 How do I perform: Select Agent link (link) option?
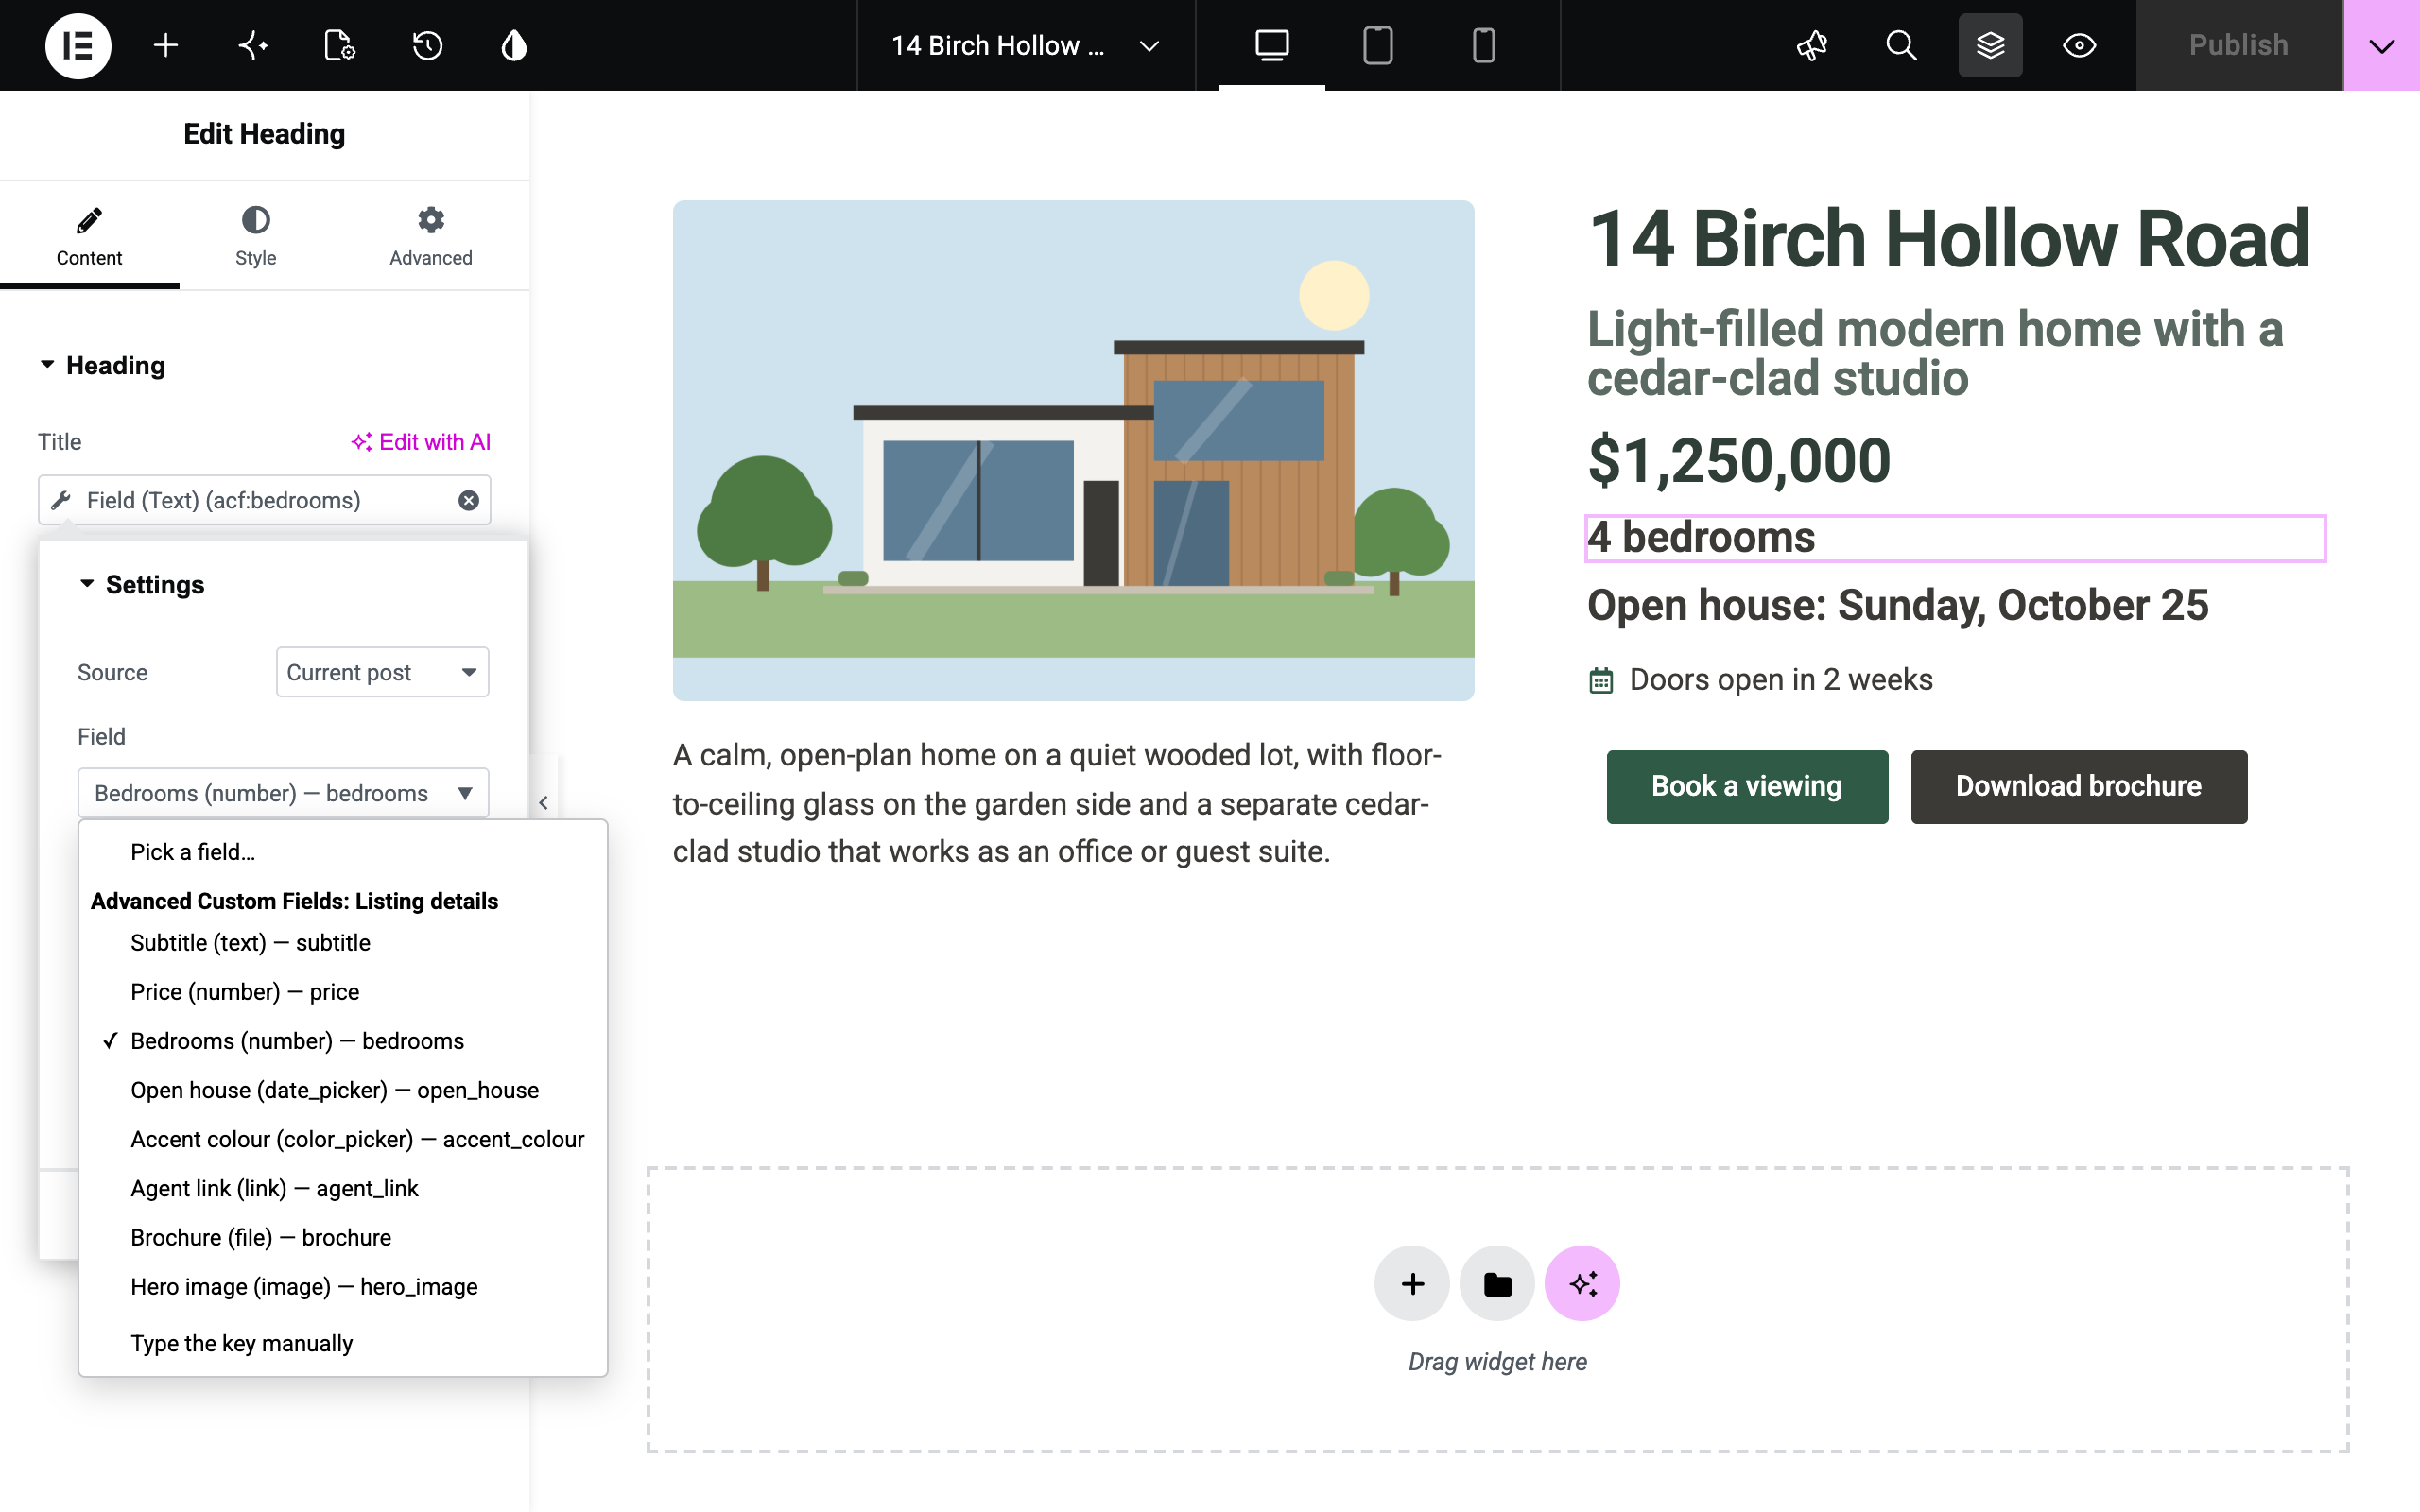click(343, 1188)
